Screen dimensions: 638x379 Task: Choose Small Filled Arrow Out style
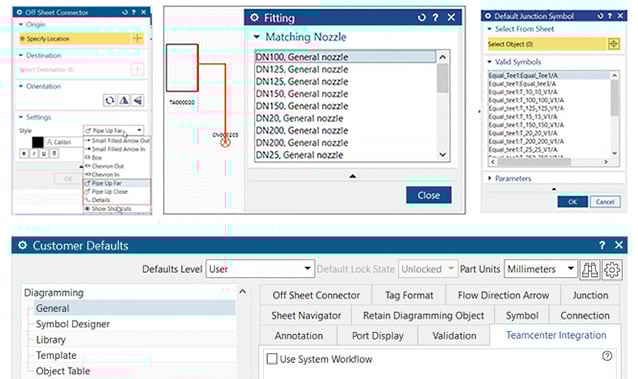117,140
